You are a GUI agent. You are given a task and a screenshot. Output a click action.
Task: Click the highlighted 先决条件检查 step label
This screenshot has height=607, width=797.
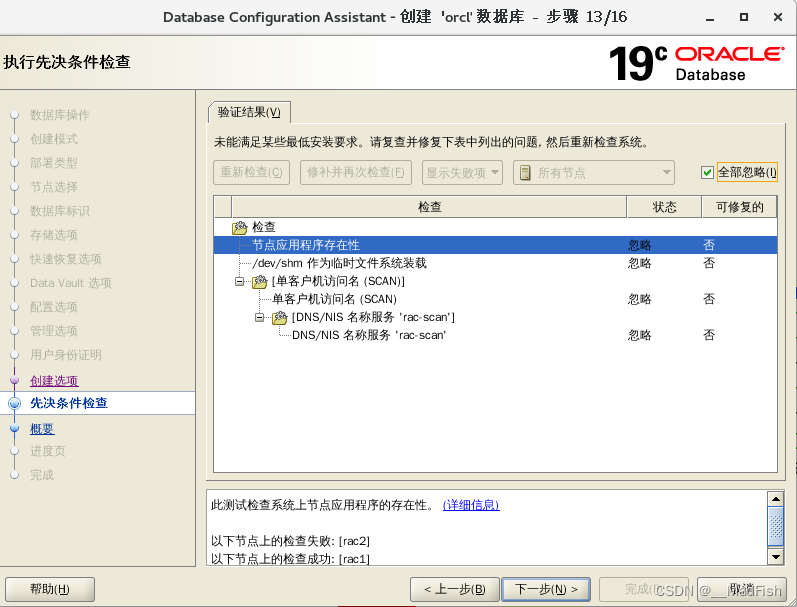[69, 403]
